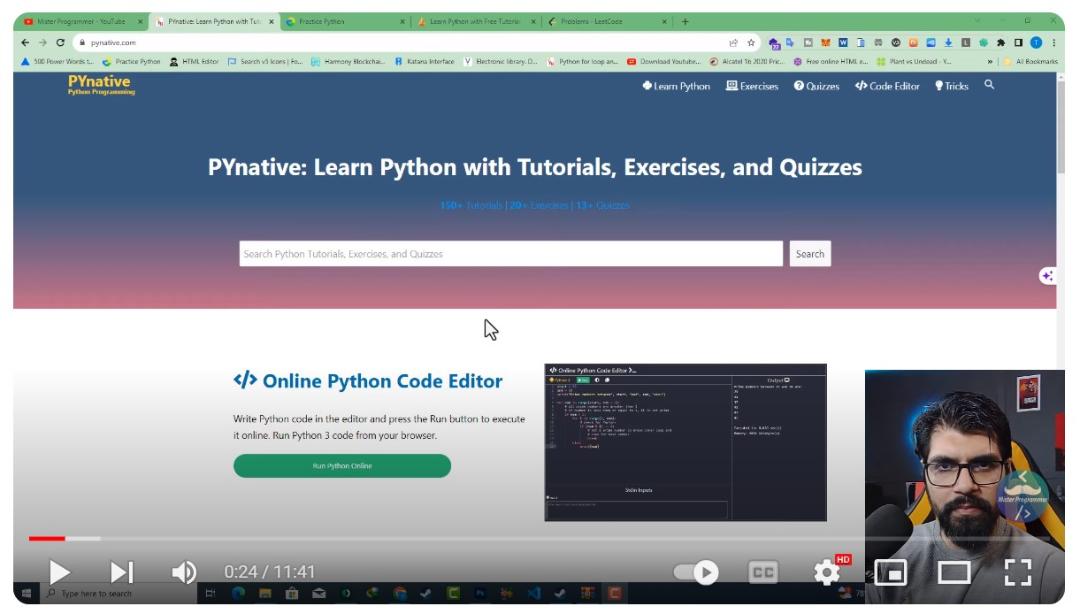Open the Learn Python menu
Image resolution: width=1080 pixels, height=614 pixels.
(x=676, y=86)
